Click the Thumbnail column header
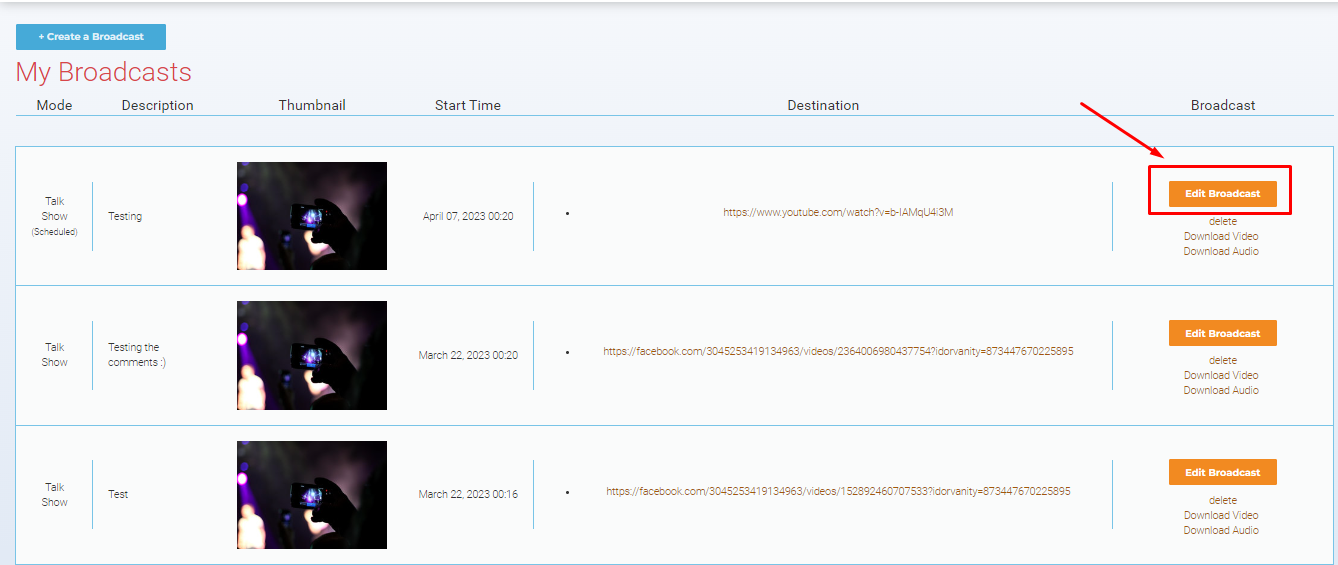Screen dimensions: 1338x565 click(312, 105)
